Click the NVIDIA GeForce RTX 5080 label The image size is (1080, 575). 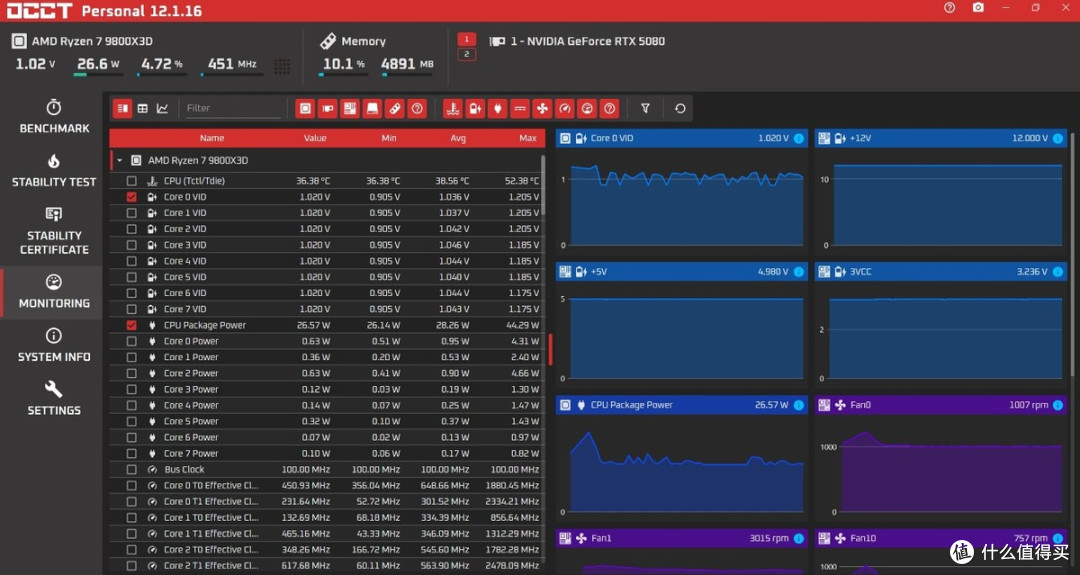tap(588, 41)
